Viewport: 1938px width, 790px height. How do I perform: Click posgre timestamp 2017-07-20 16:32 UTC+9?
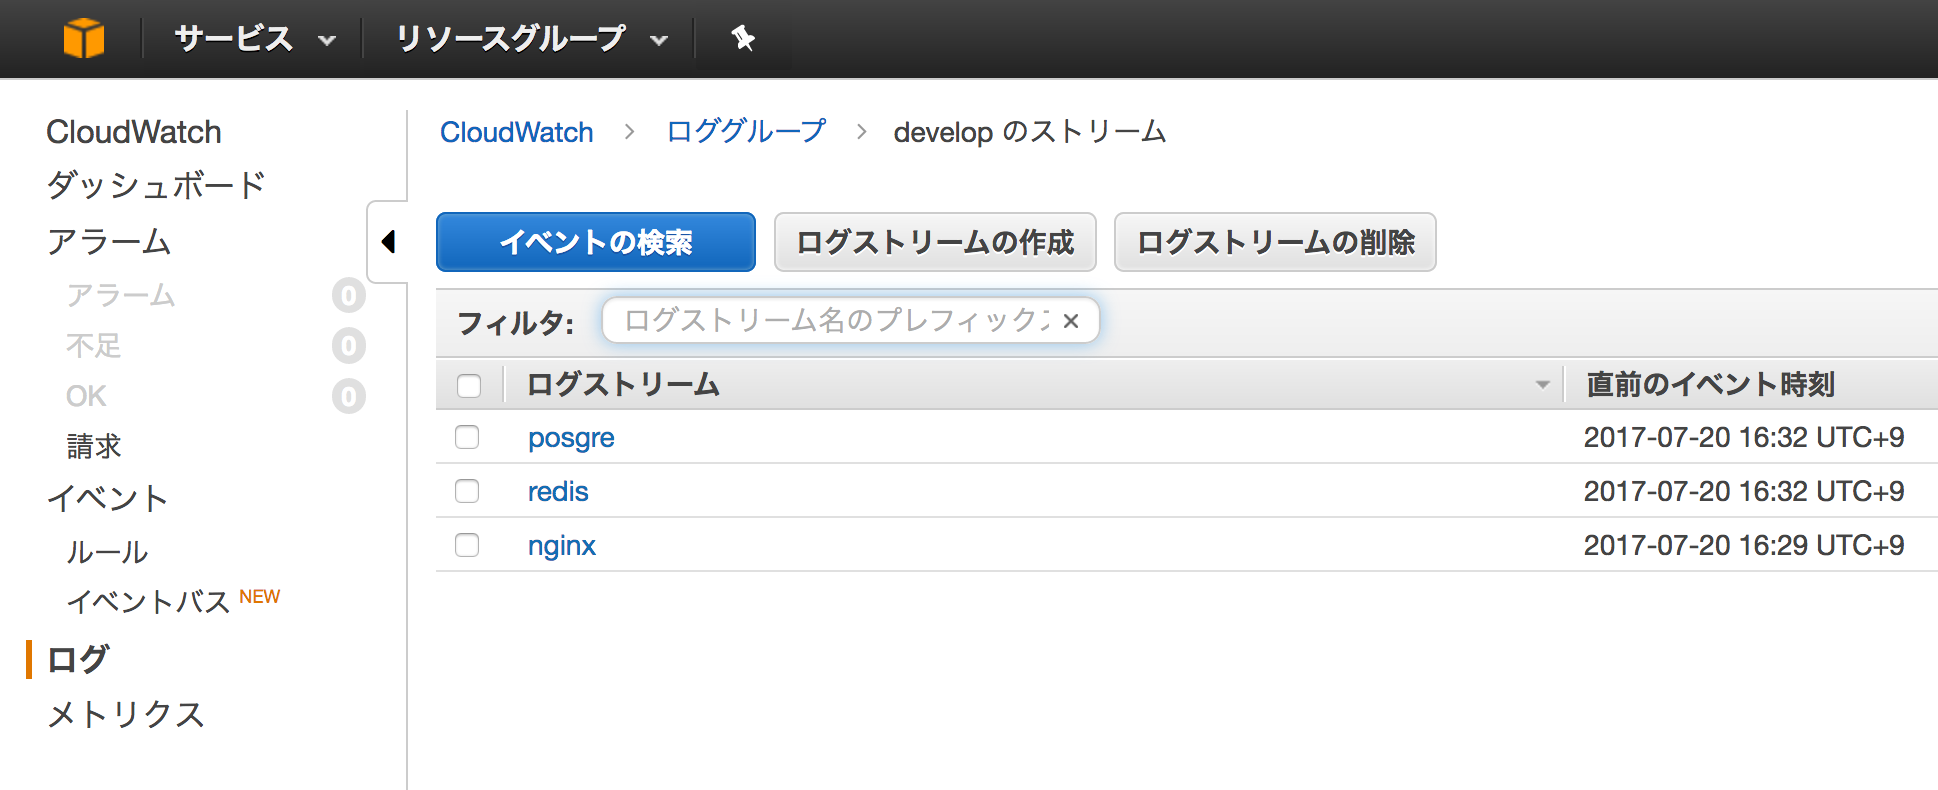point(1744,437)
